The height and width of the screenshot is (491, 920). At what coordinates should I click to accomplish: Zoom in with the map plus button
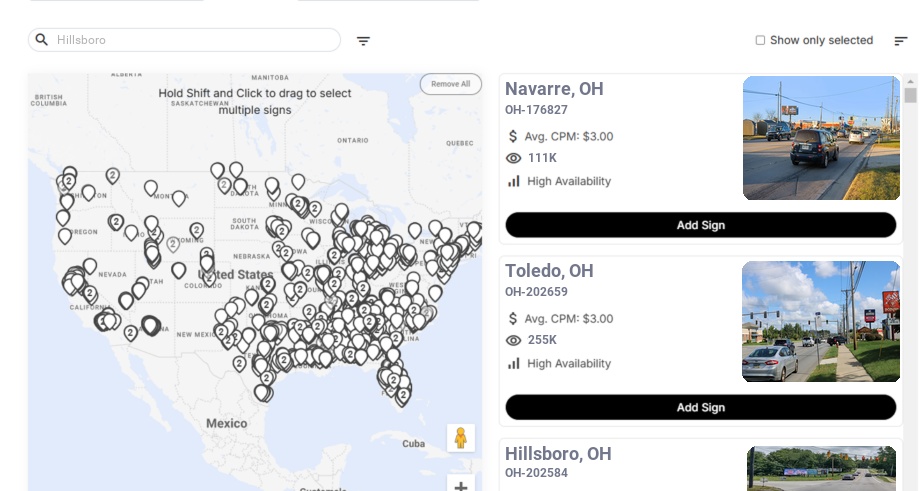click(x=460, y=486)
